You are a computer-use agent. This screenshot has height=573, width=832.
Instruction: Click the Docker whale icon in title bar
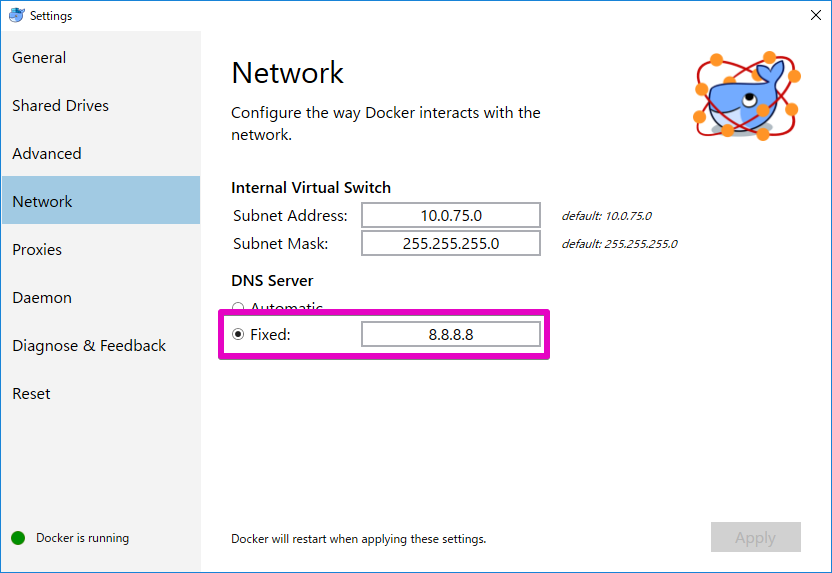coord(16,15)
